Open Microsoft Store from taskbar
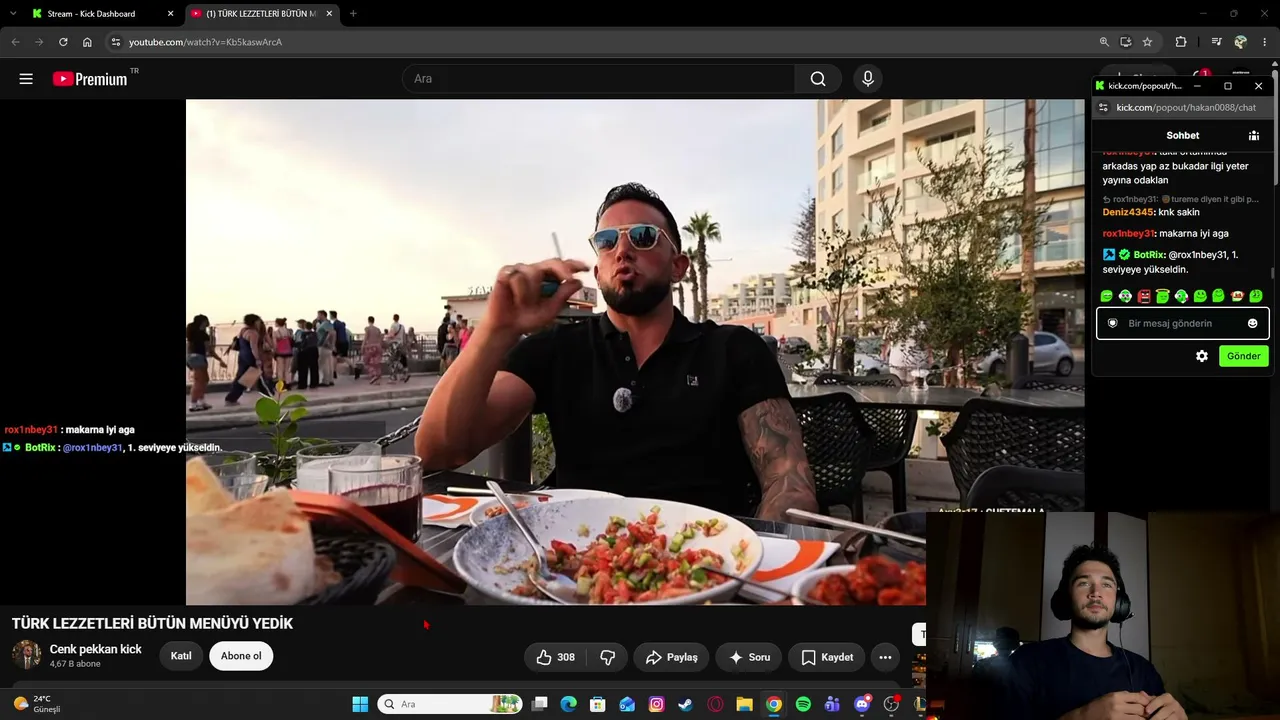The width and height of the screenshot is (1280, 720). pyautogui.click(x=598, y=704)
